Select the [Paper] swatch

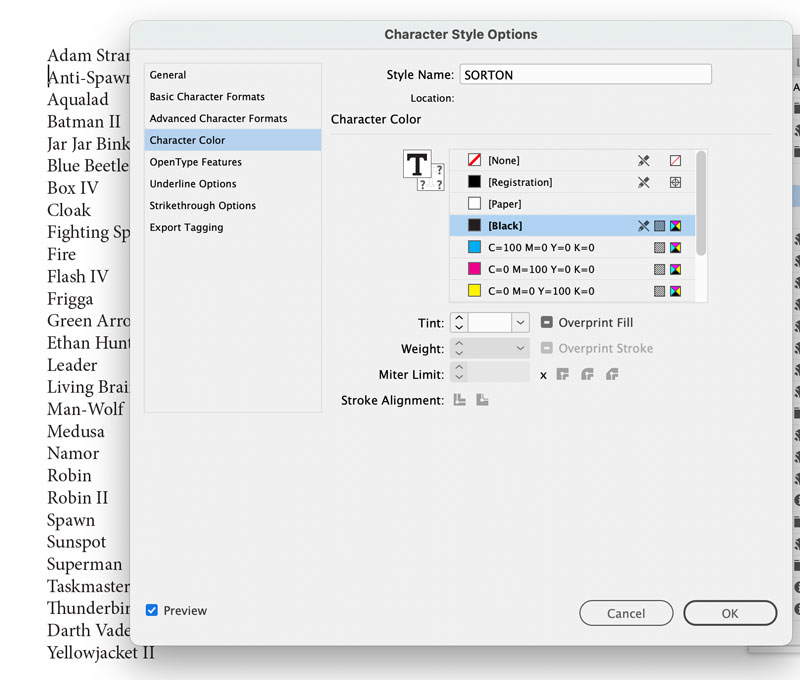point(572,204)
